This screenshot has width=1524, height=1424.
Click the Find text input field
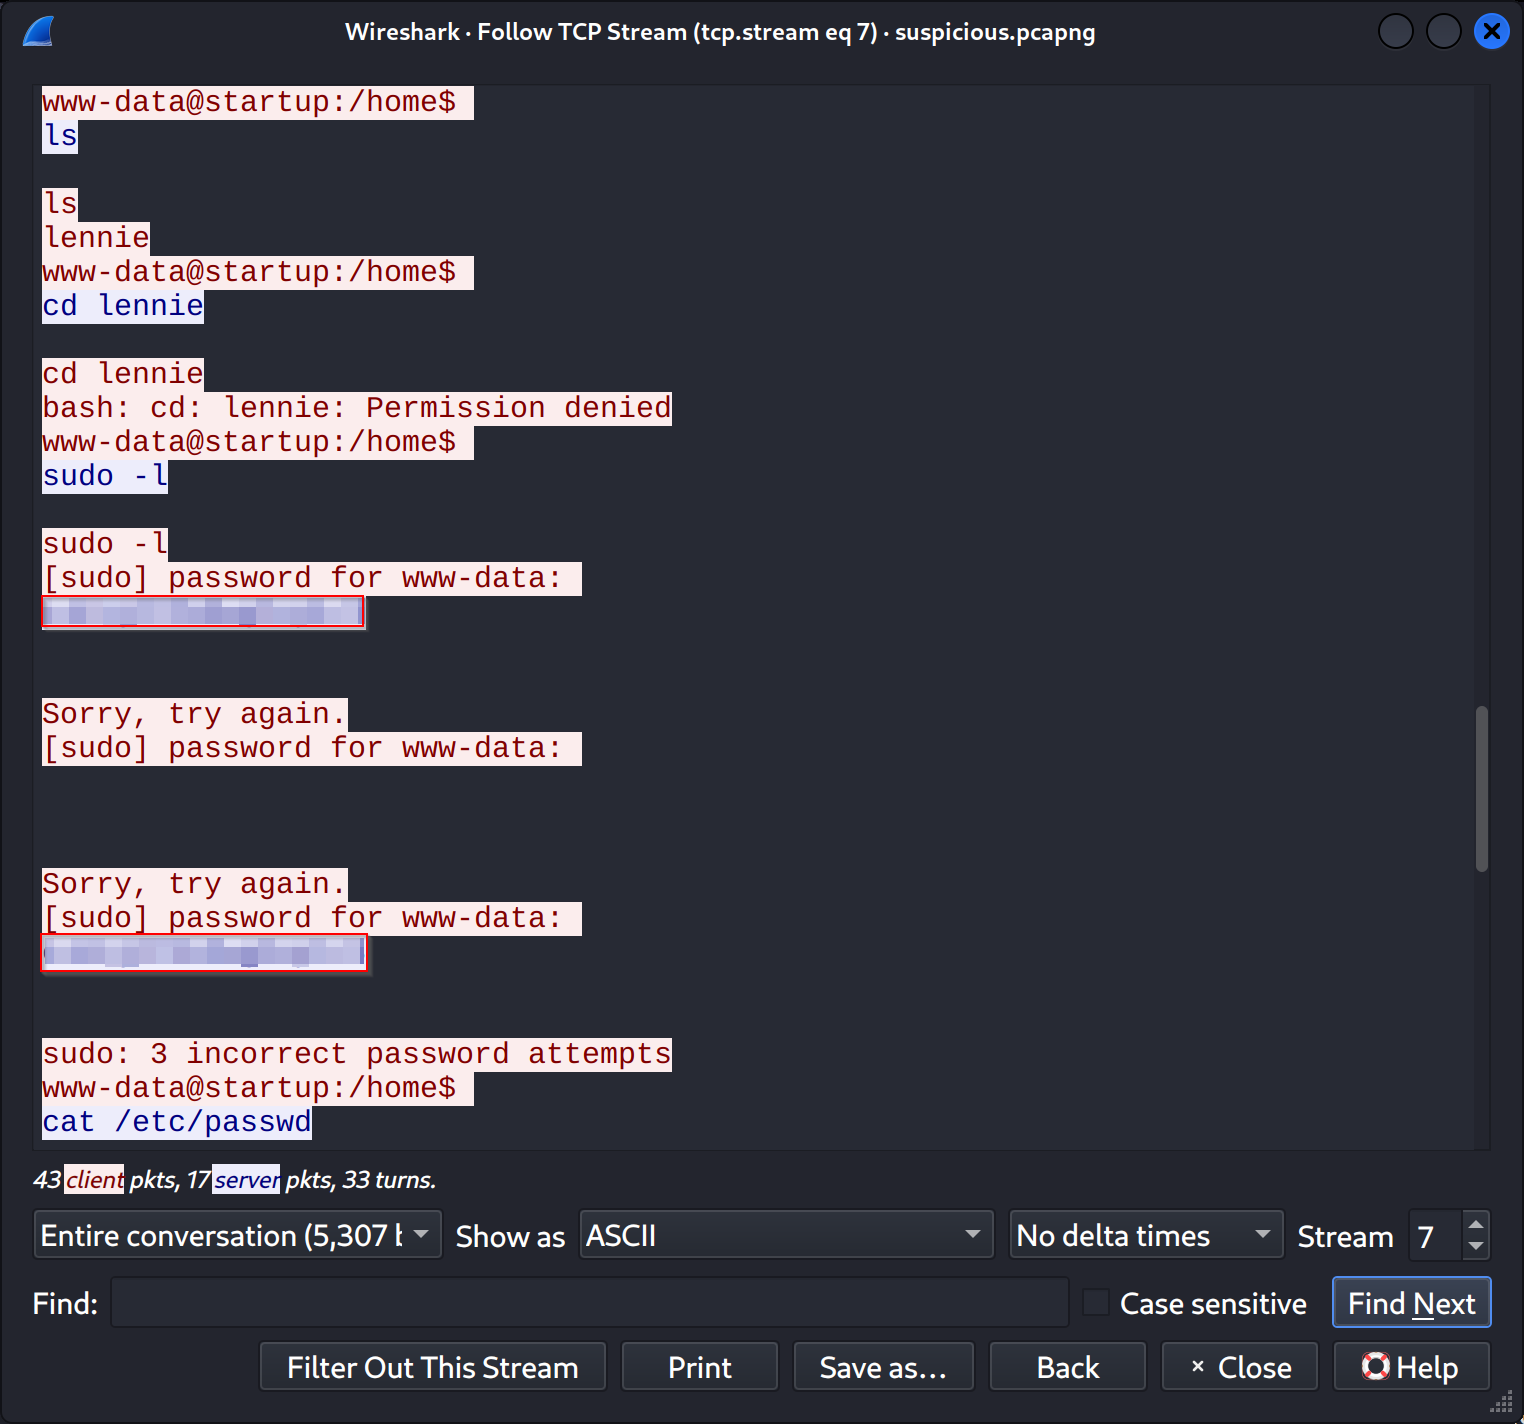point(589,1303)
